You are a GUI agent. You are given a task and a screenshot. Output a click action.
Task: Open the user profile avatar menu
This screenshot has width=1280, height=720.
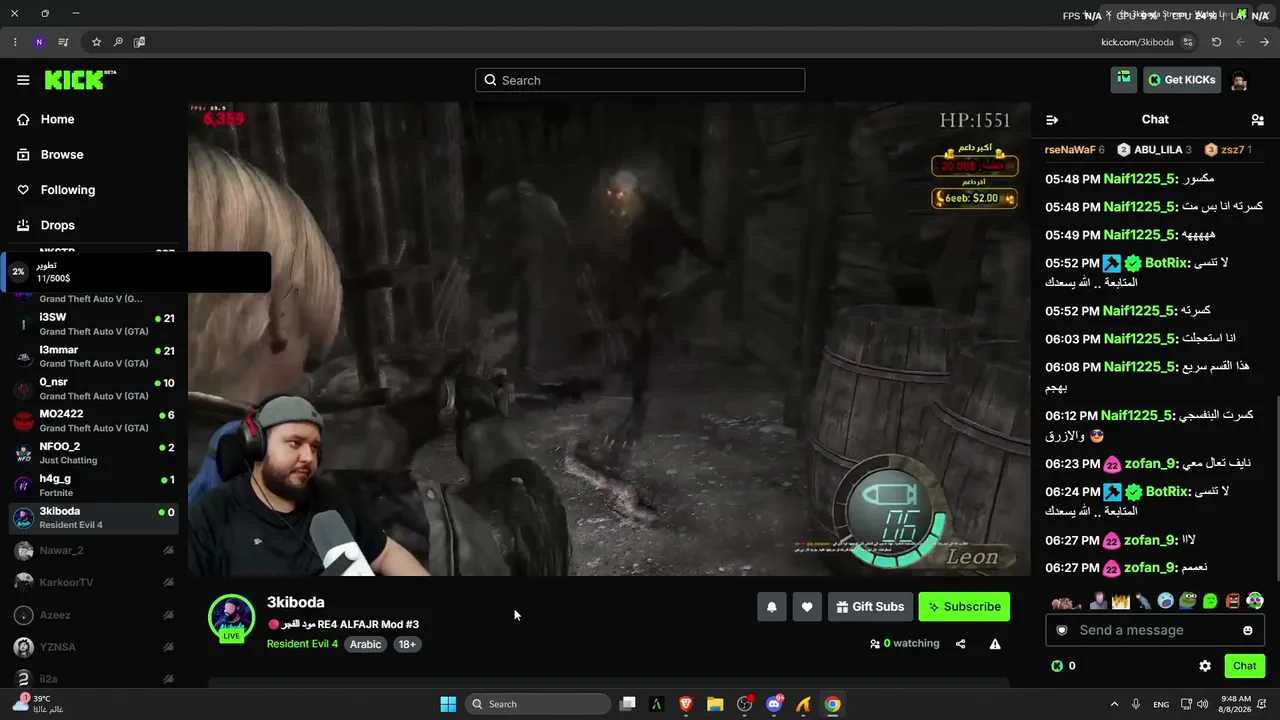pos(1239,80)
